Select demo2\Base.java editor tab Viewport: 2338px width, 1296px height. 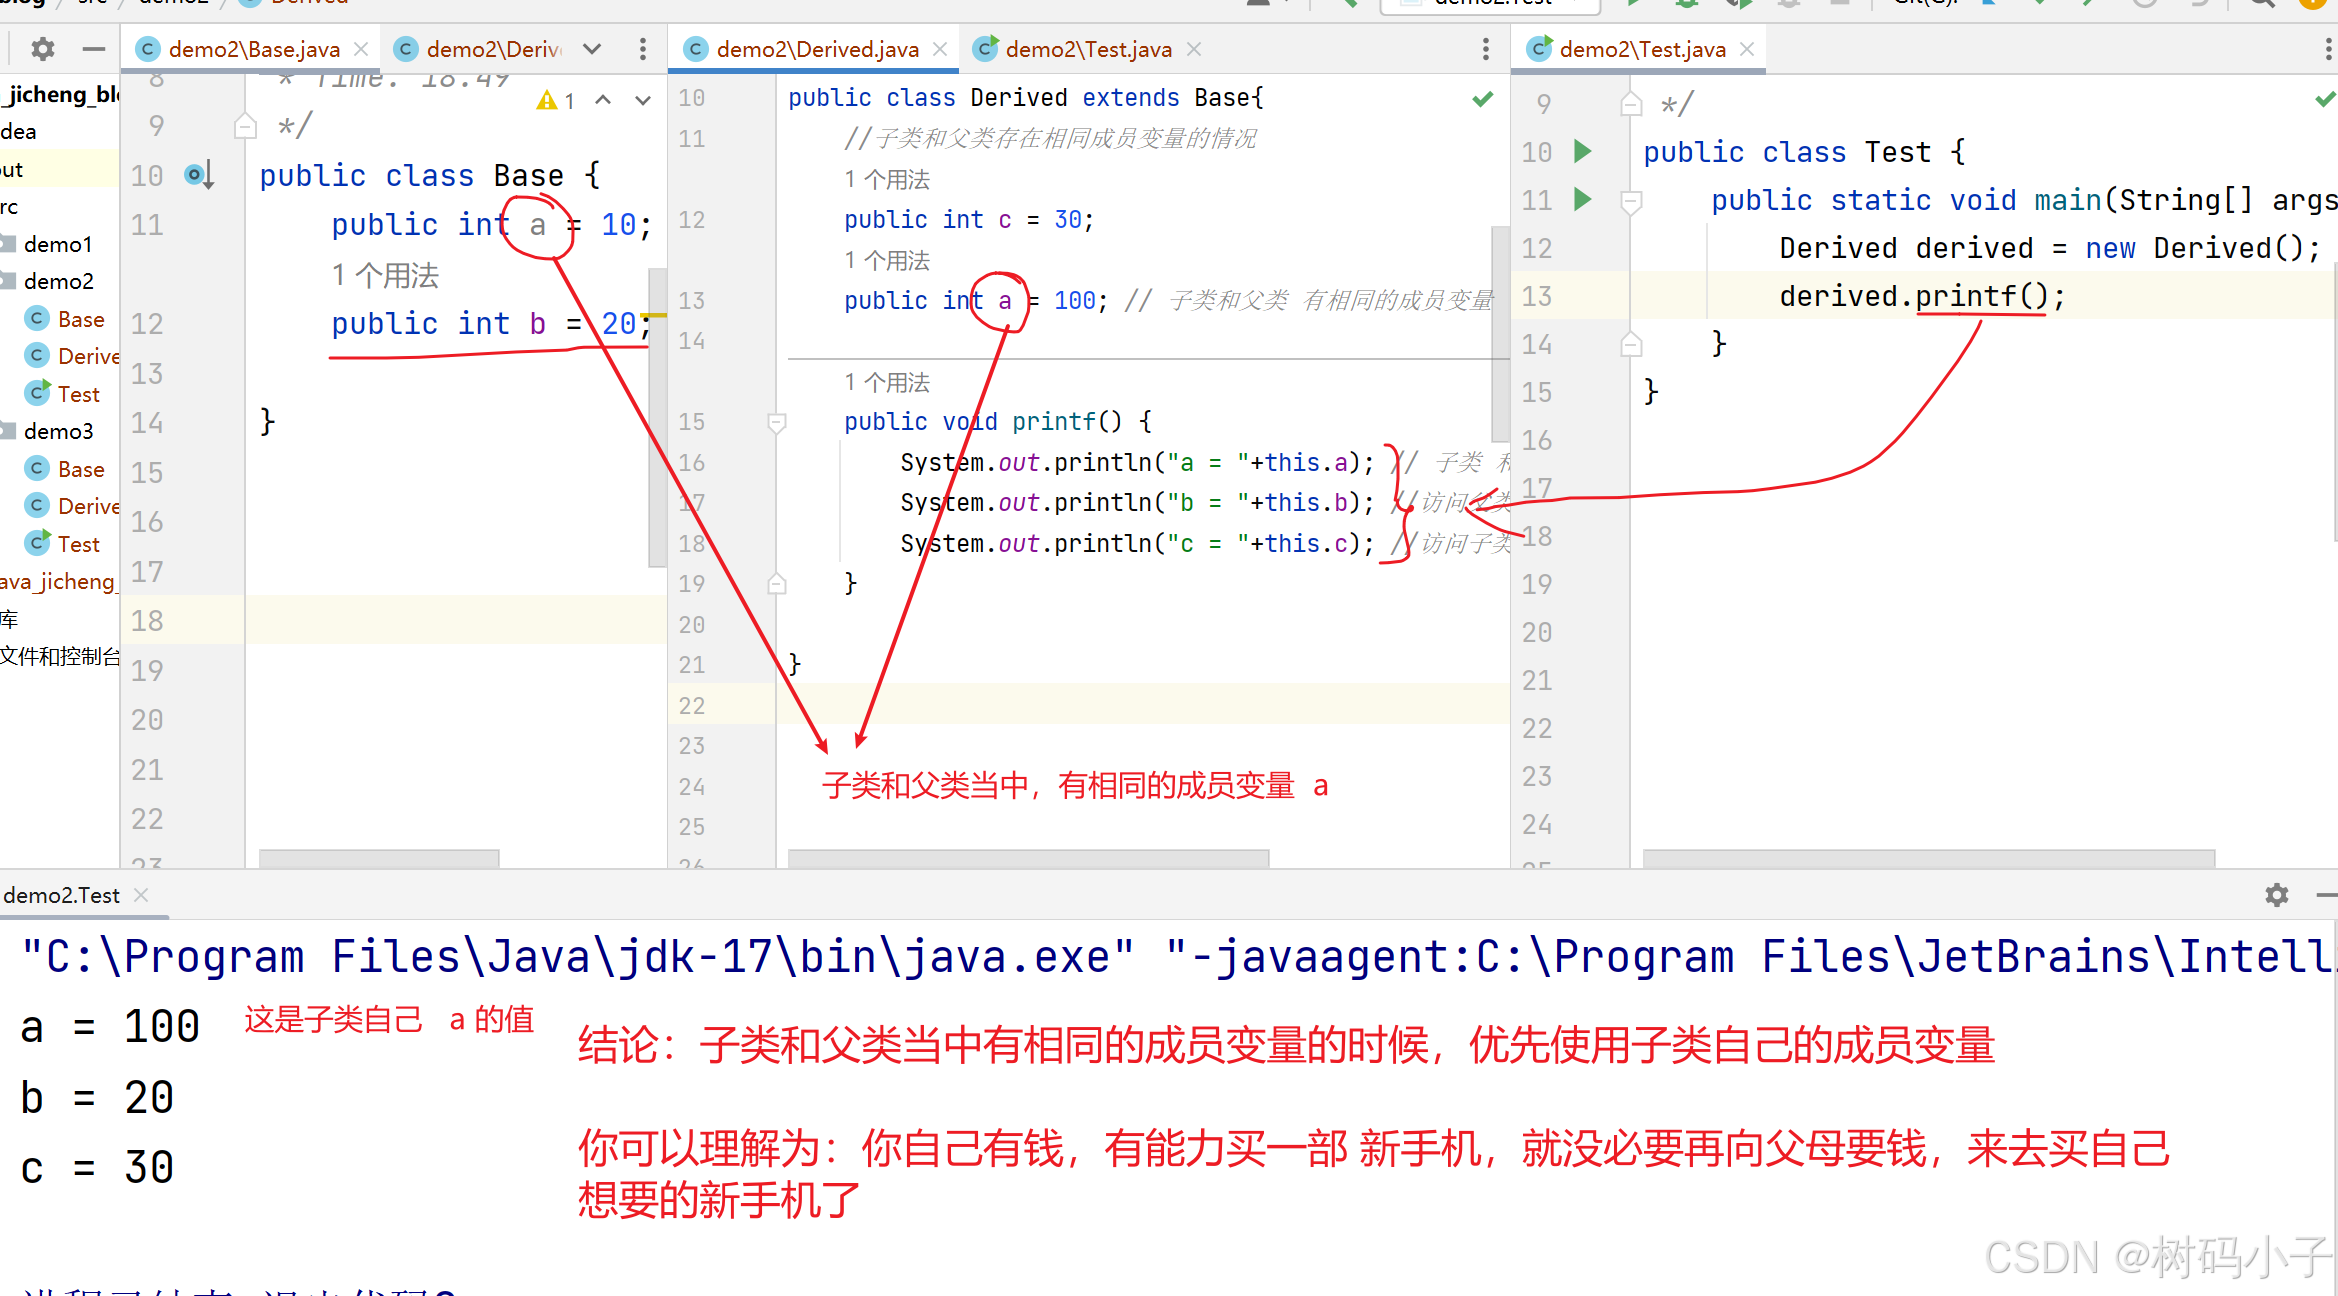(x=253, y=49)
